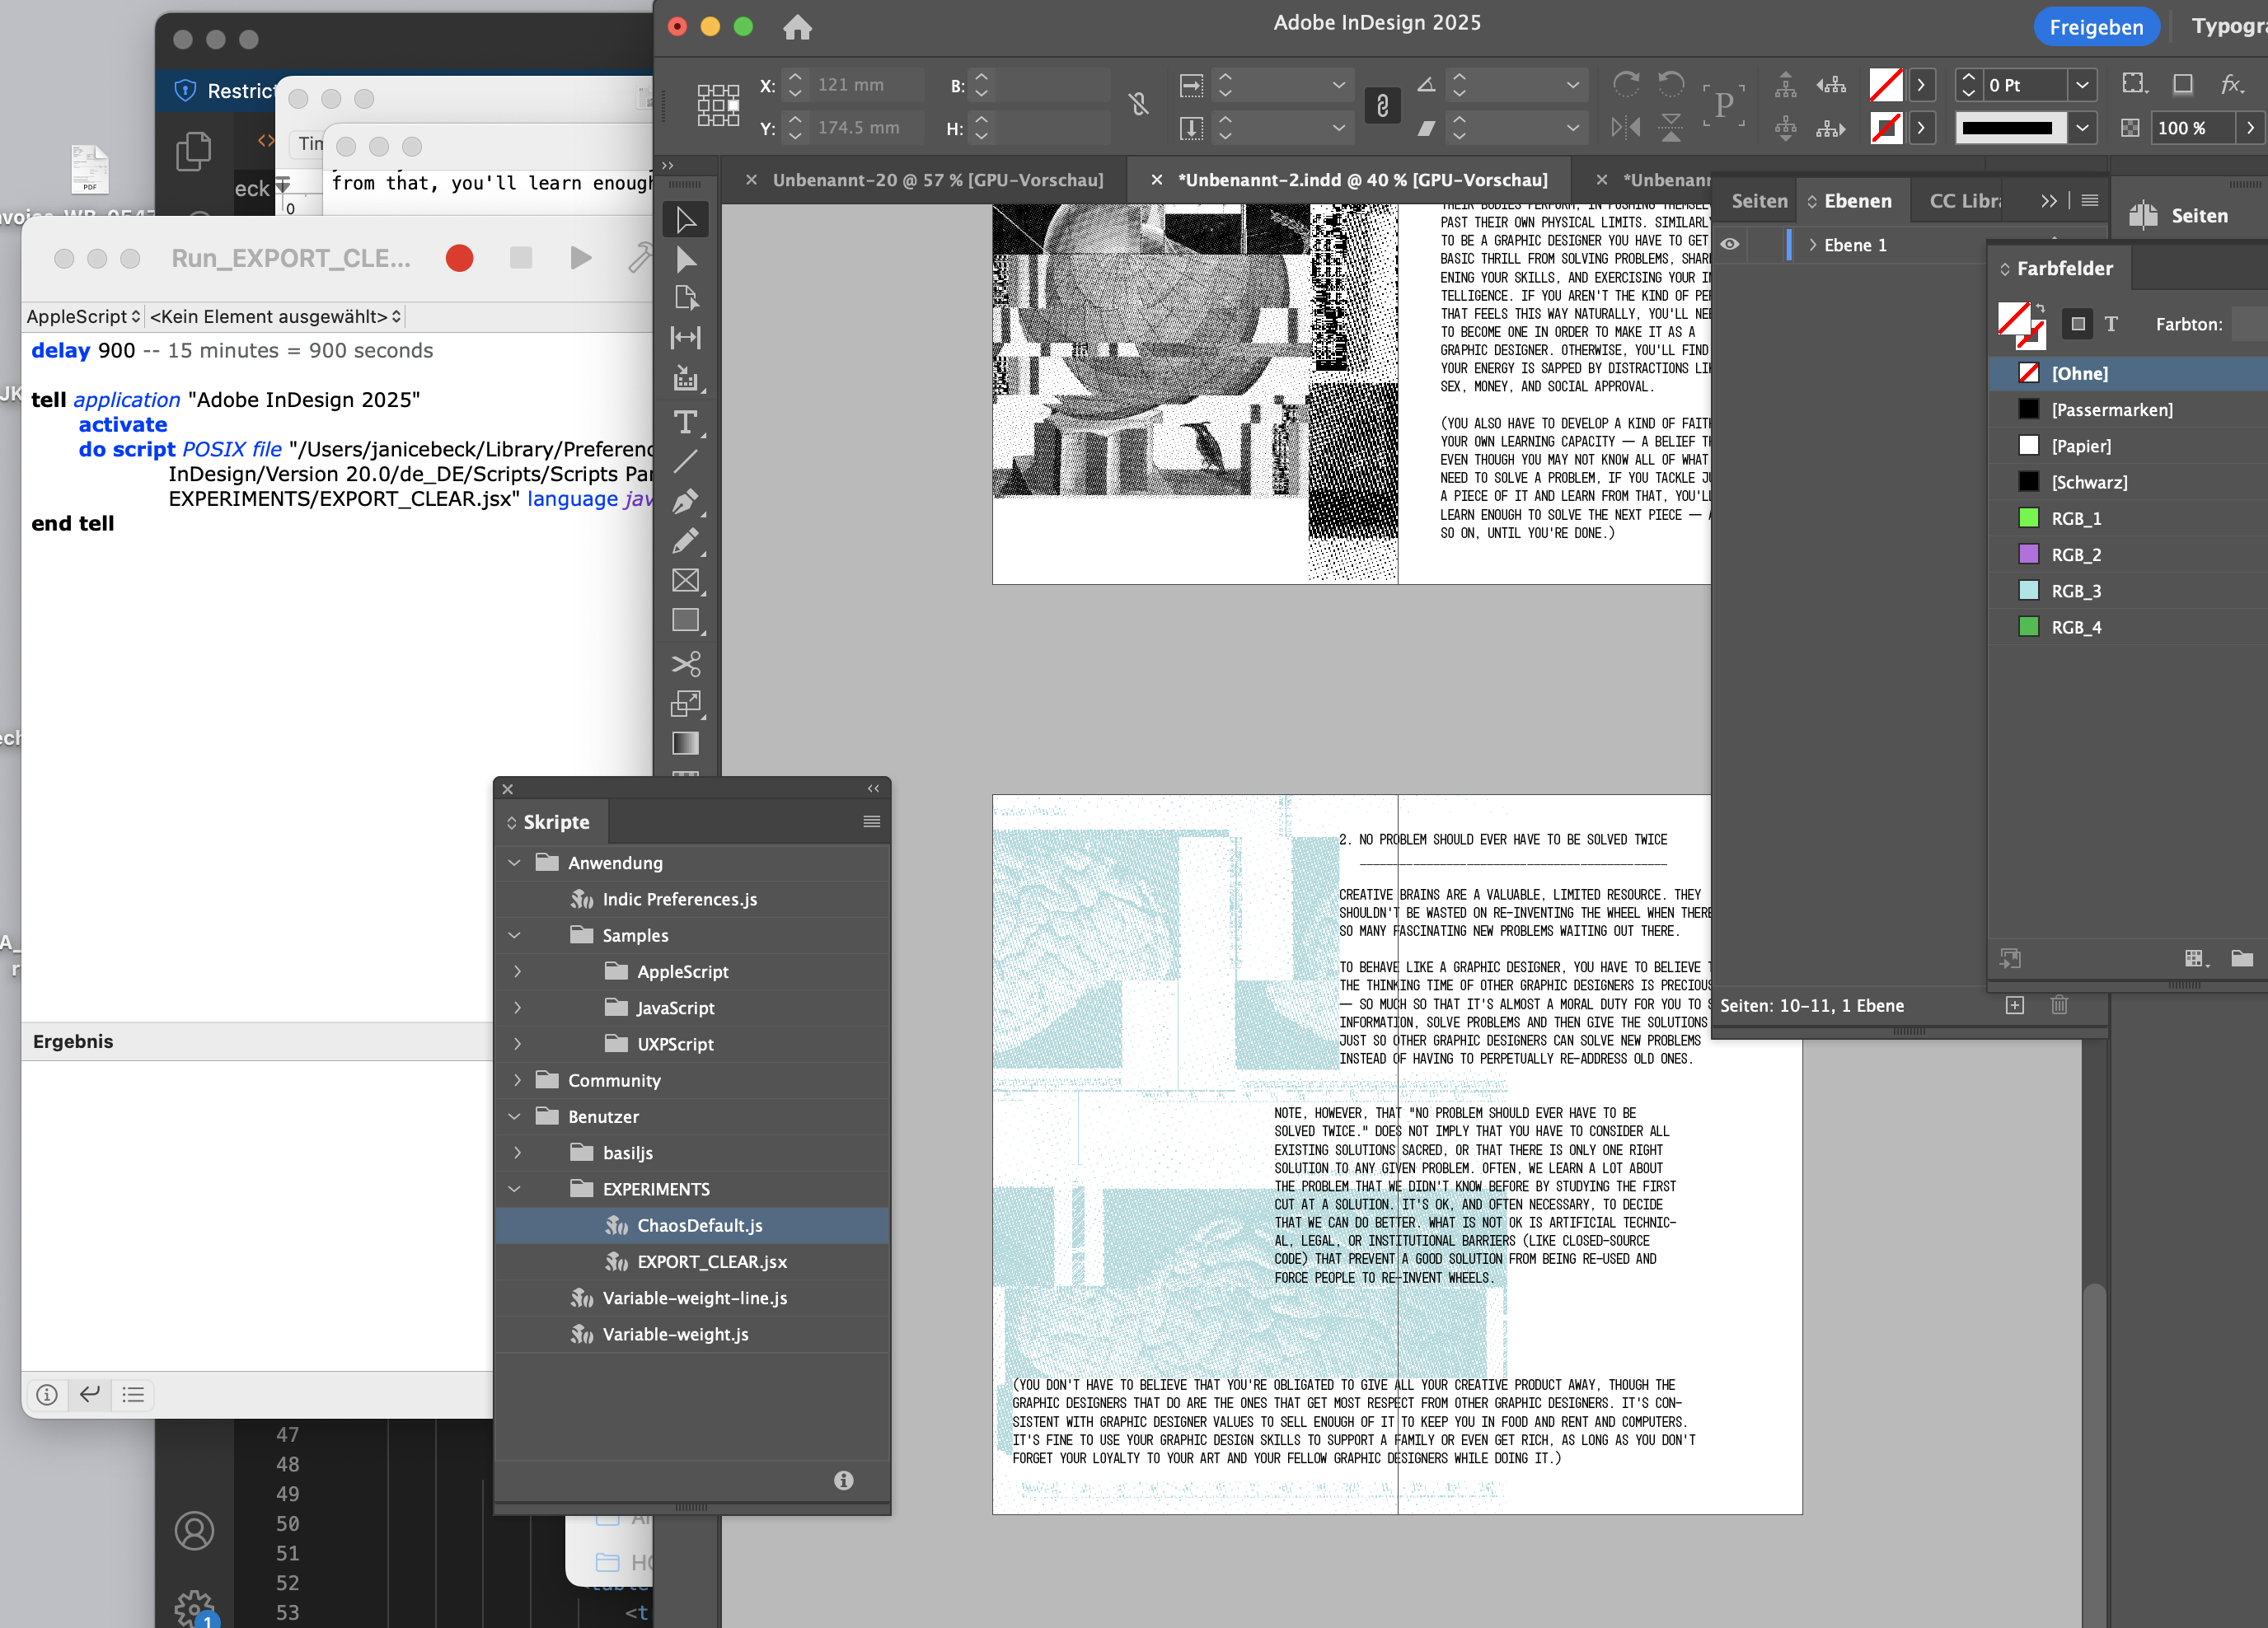Select the Gradient Swatch tool
The image size is (2268, 1628).
(686, 743)
